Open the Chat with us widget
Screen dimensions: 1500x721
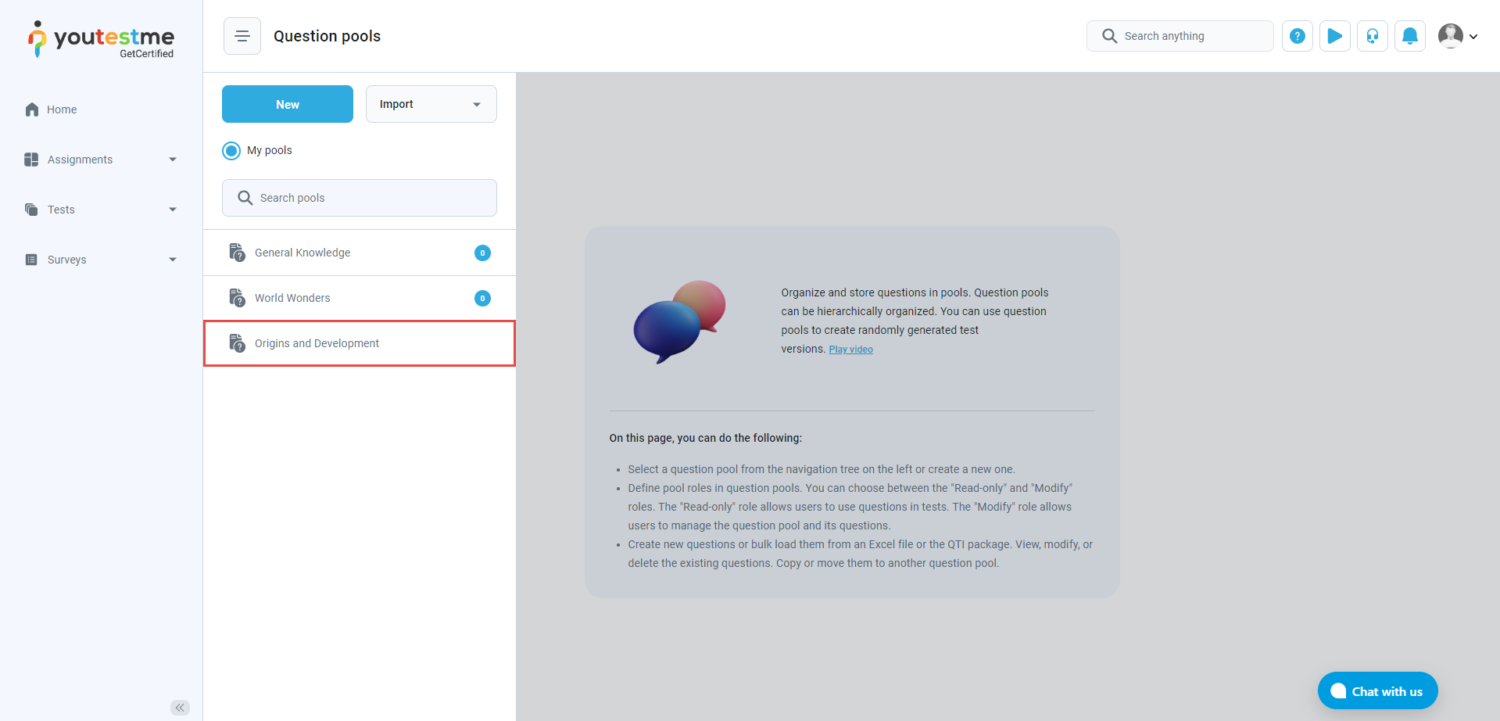(x=1377, y=691)
